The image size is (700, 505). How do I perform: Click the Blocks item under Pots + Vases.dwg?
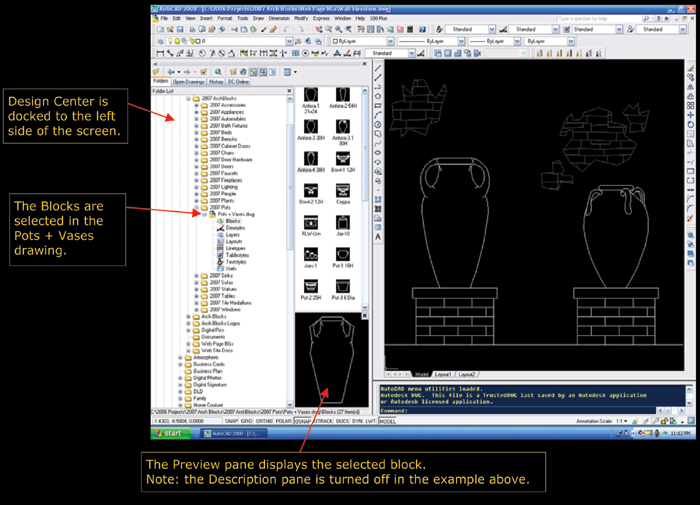[x=233, y=221]
